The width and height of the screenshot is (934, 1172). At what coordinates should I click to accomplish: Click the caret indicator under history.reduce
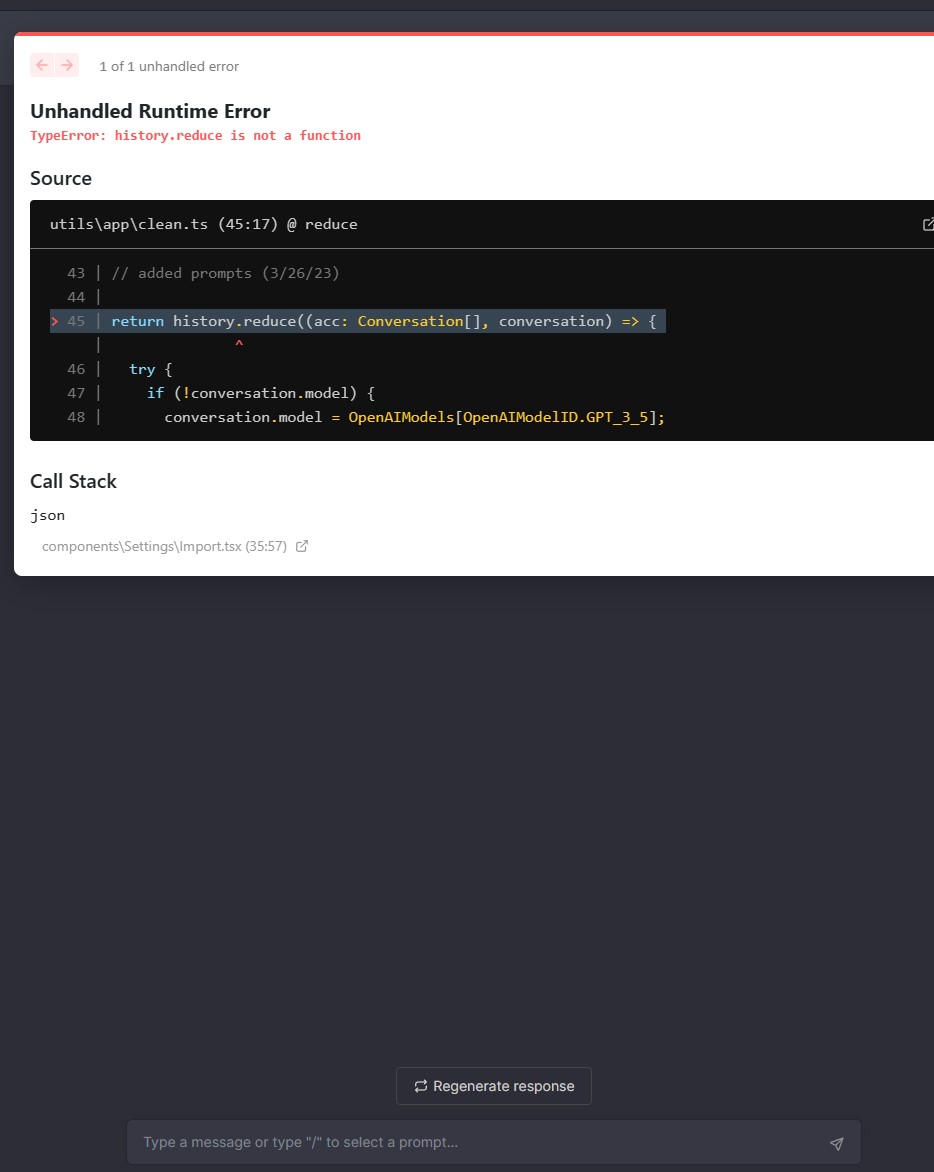pos(239,344)
